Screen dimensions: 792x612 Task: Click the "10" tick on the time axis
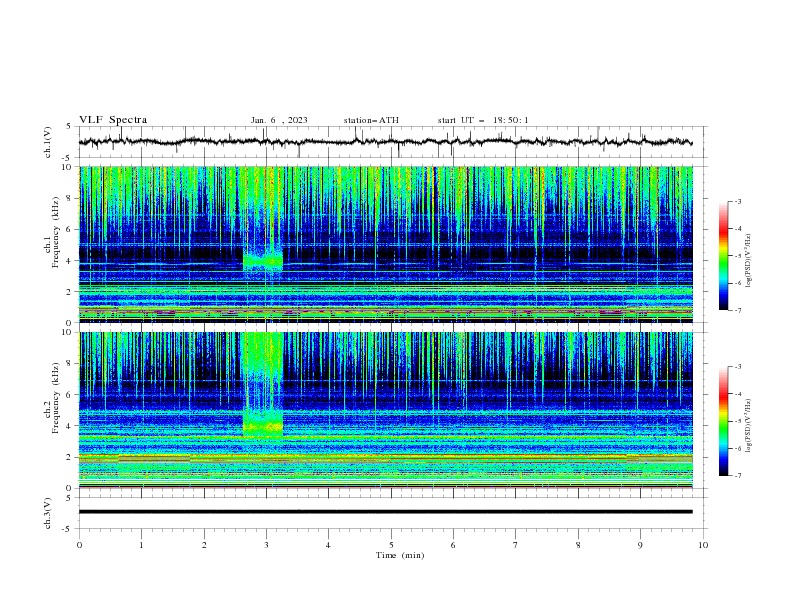[x=703, y=545]
